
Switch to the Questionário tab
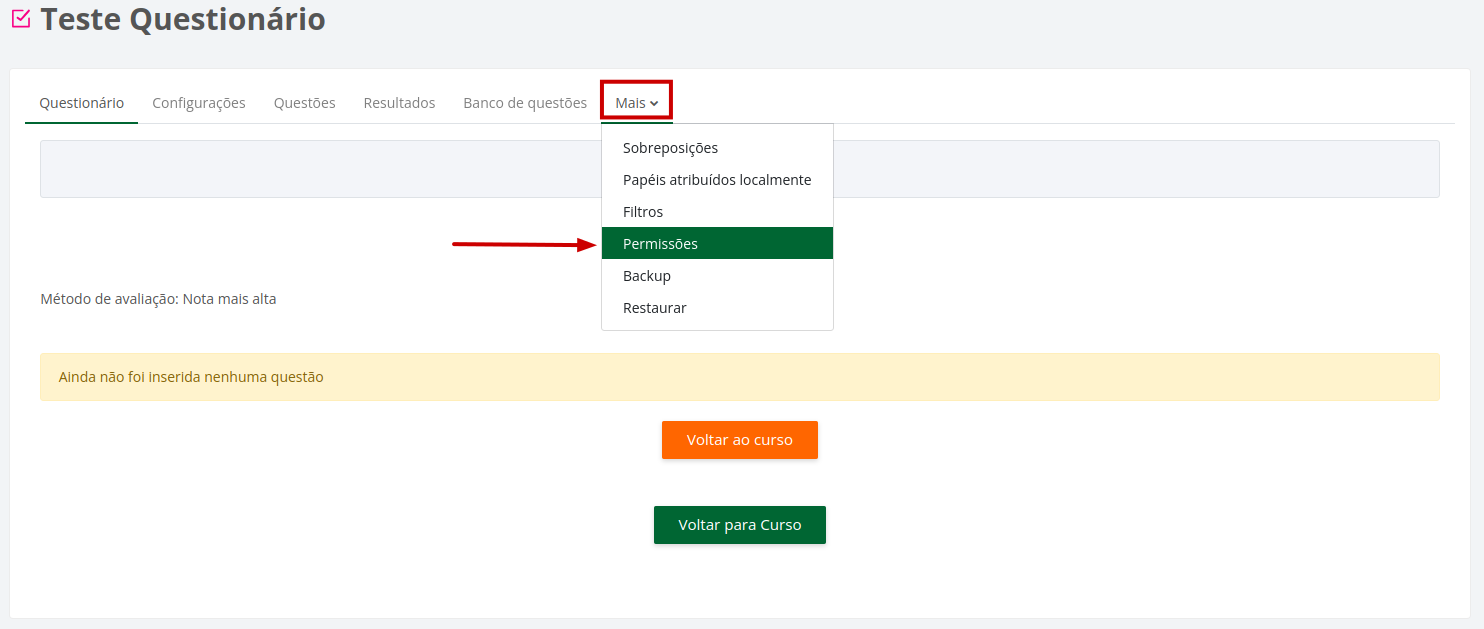click(x=82, y=103)
